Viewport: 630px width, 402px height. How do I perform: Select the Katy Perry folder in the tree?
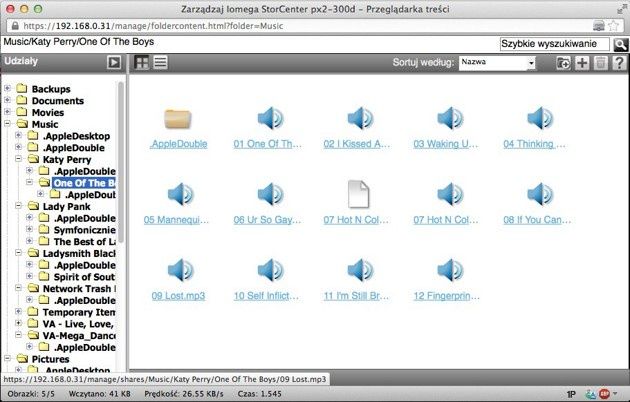coord(67,159)
